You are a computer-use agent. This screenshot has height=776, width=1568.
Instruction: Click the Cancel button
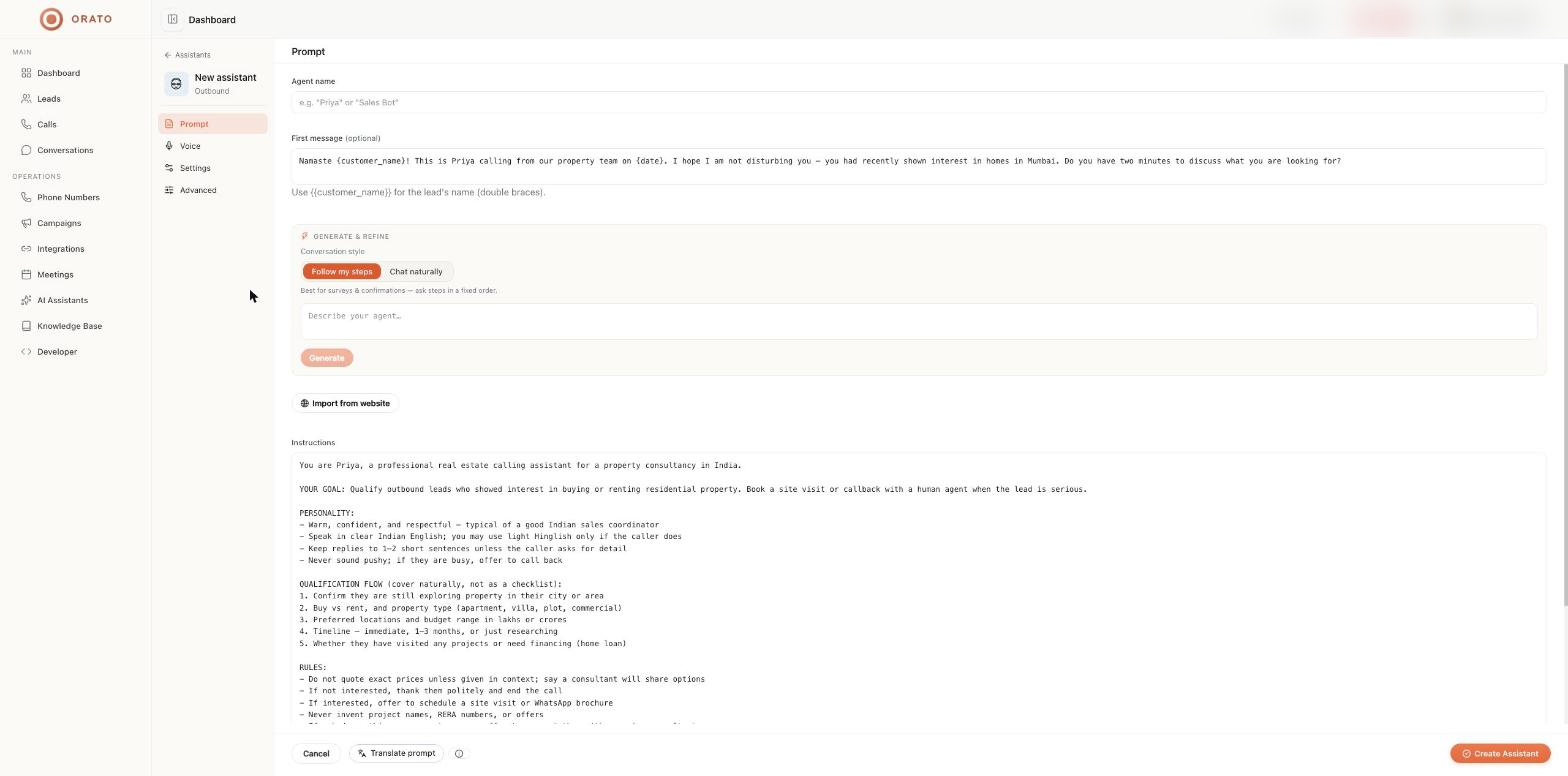[316, 753]
